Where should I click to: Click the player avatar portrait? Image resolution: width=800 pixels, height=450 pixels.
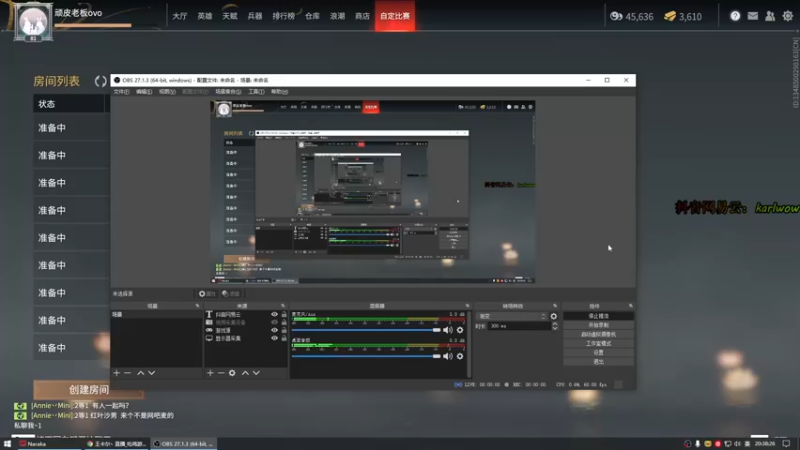pyautogui.click(x=33, y=21)
